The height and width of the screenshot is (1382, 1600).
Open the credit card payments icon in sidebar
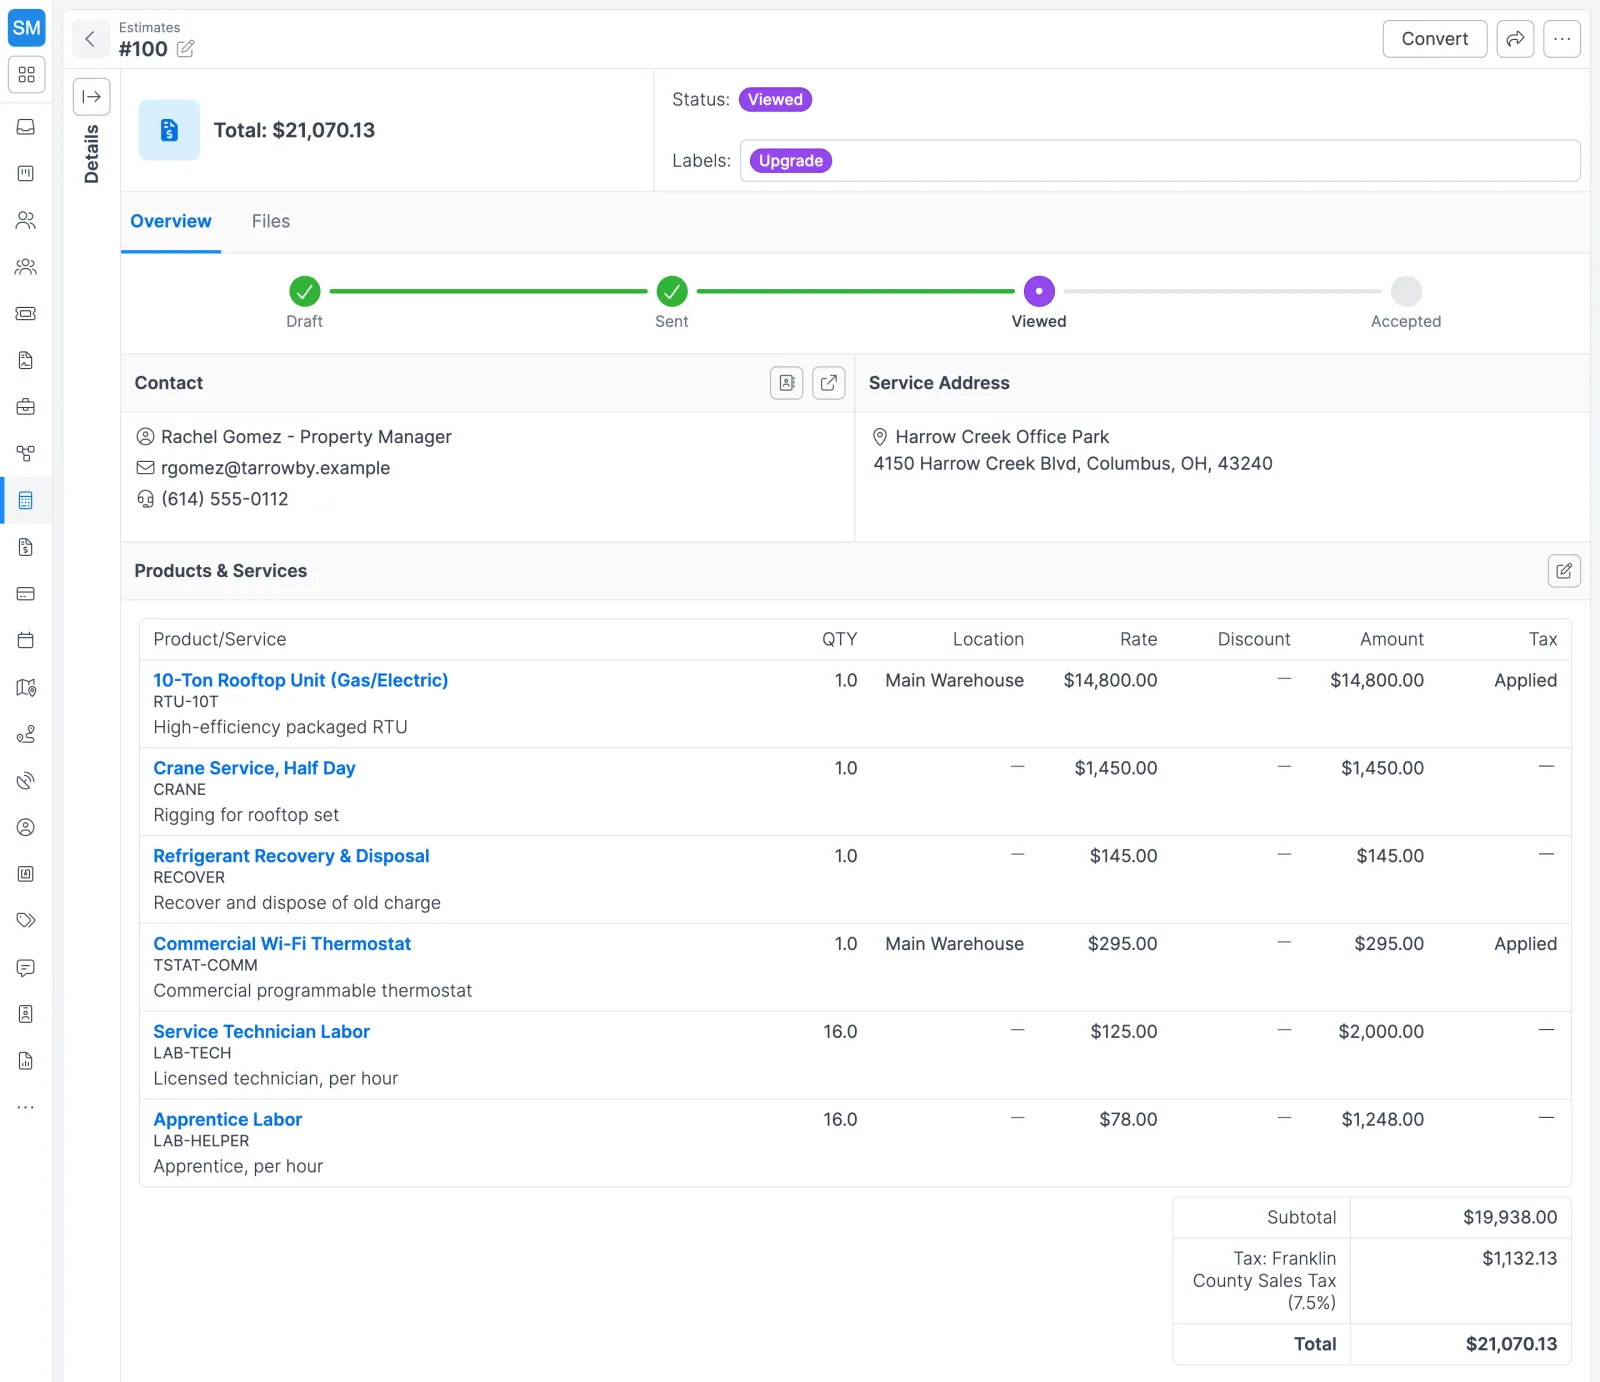(26, 594)
